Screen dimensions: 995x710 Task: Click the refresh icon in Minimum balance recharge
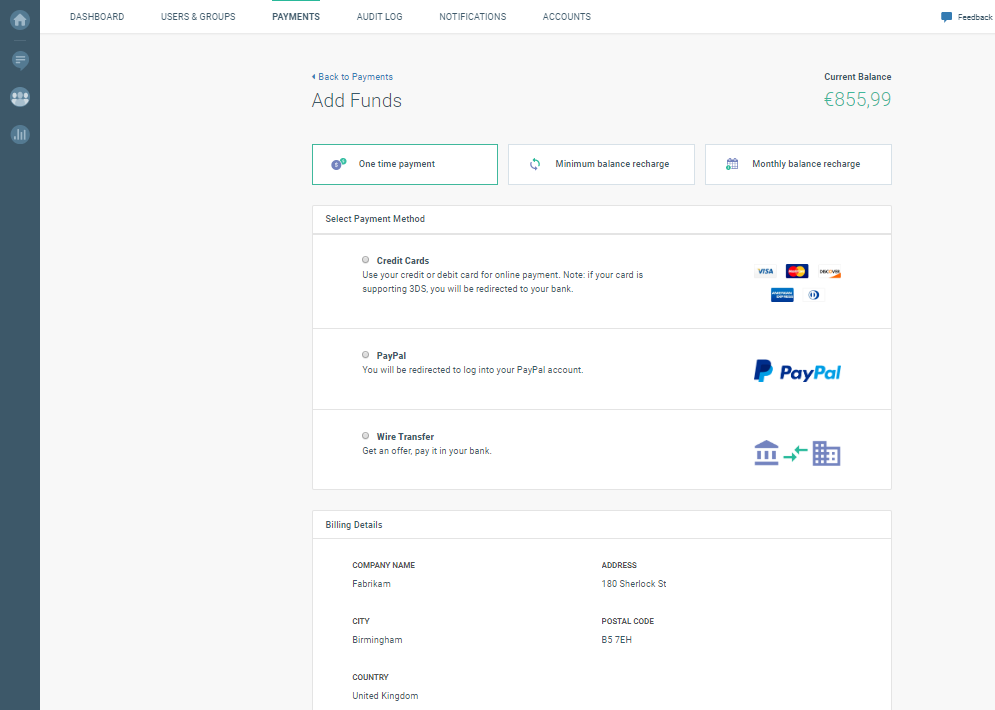535,164
